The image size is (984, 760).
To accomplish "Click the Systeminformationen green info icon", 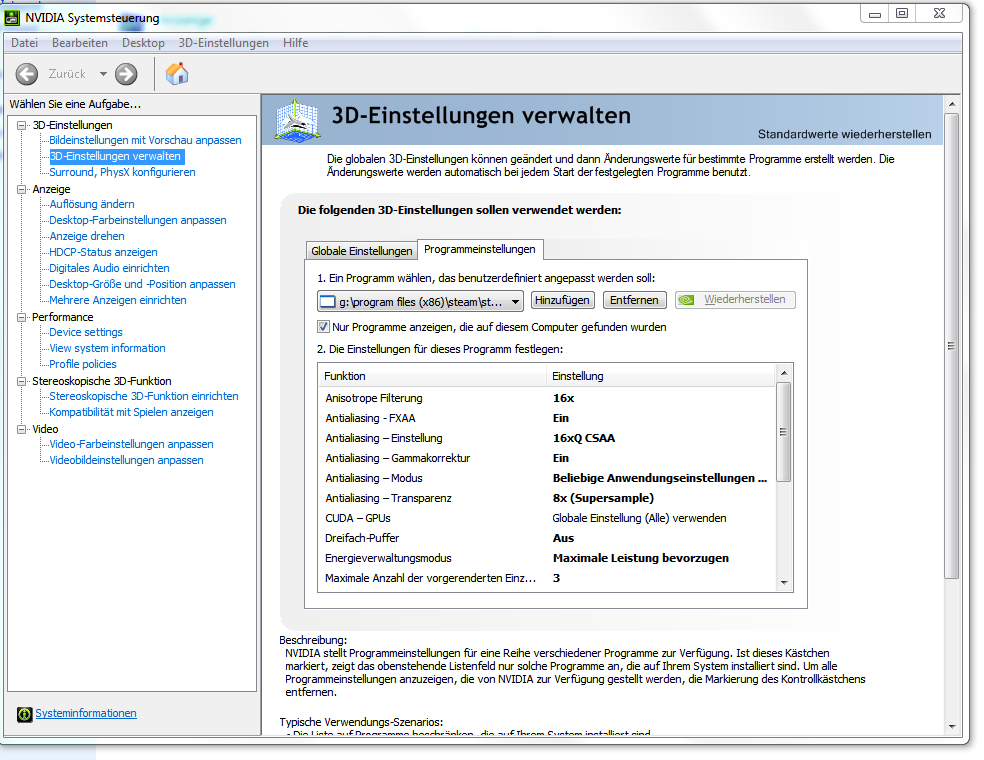I will pos(24,714).
